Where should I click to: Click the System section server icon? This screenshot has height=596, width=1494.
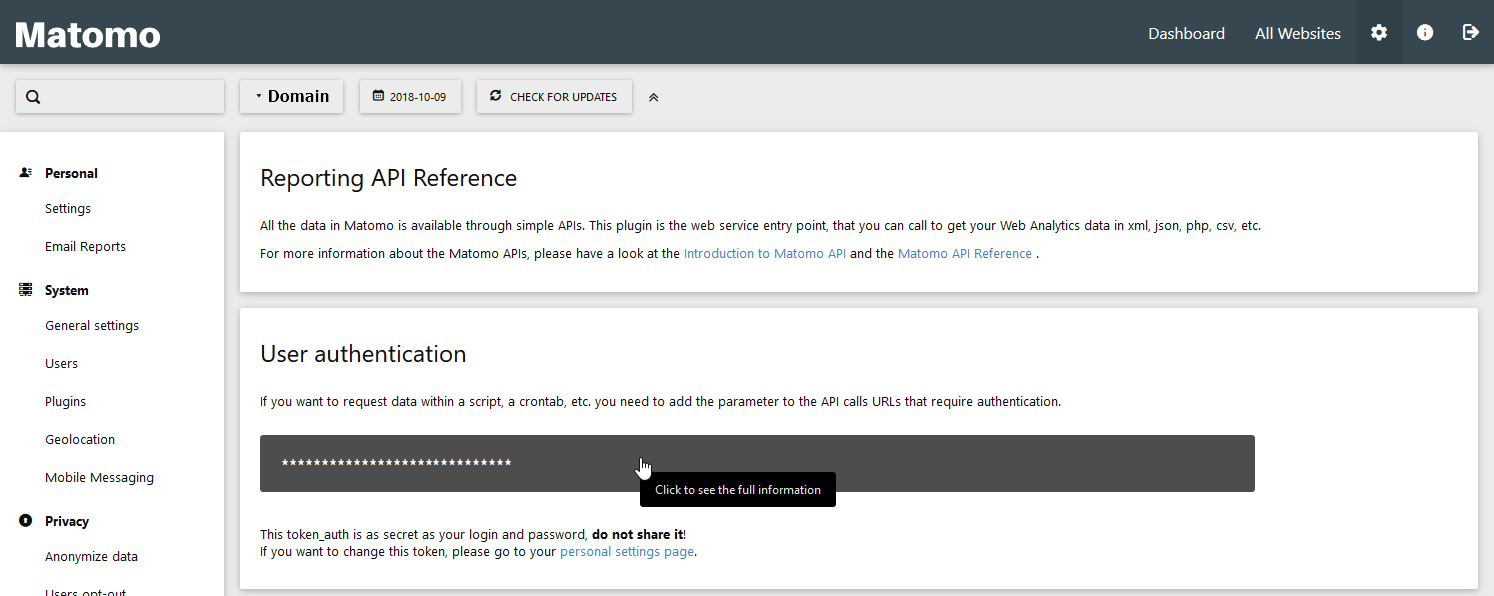(26, 290)
